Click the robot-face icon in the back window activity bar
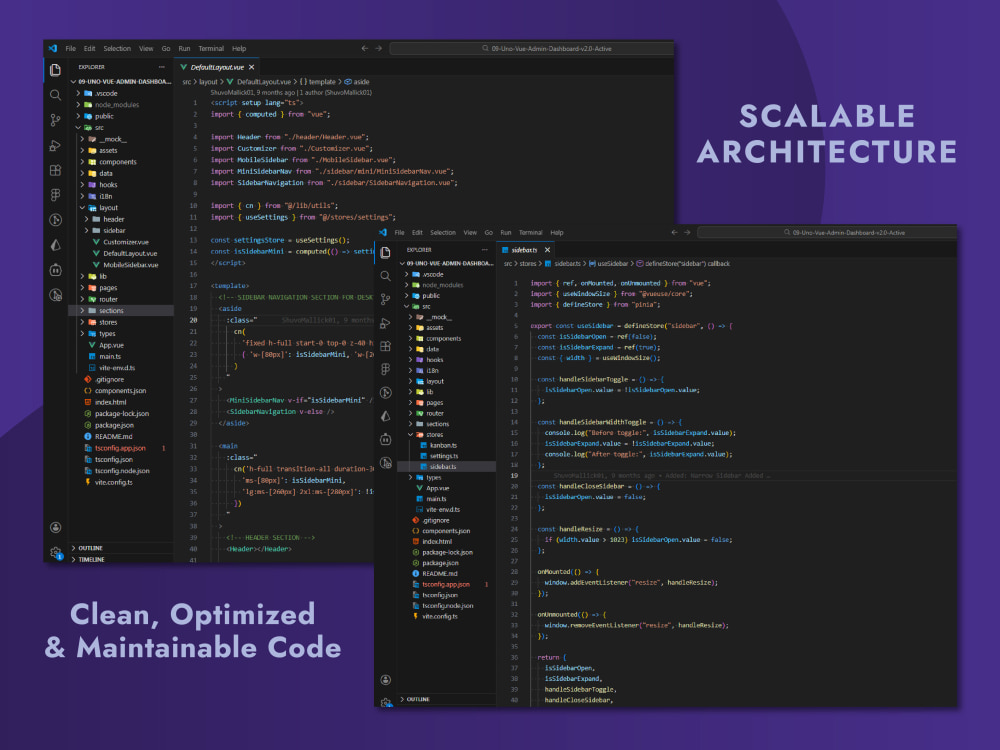Screen dimensions: 1000x750 55,270
